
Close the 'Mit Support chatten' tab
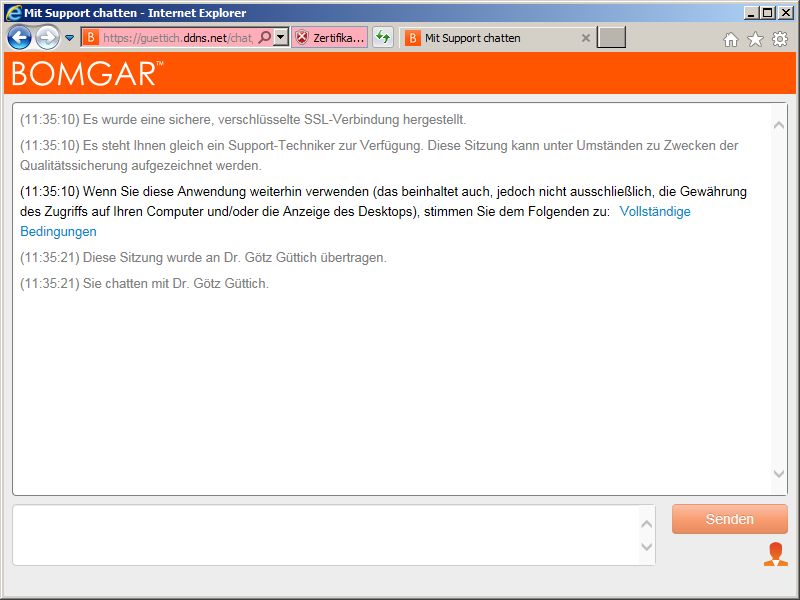pos(586,38)
